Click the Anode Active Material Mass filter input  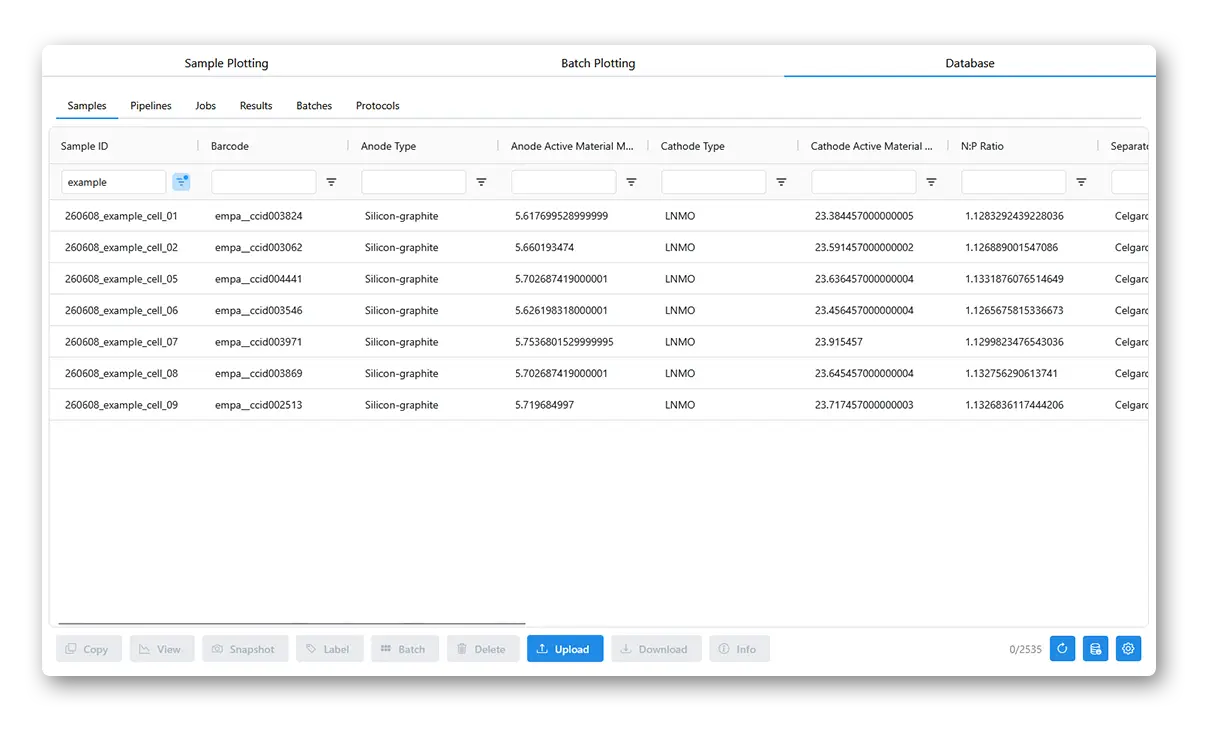click(x=564, y=182)
